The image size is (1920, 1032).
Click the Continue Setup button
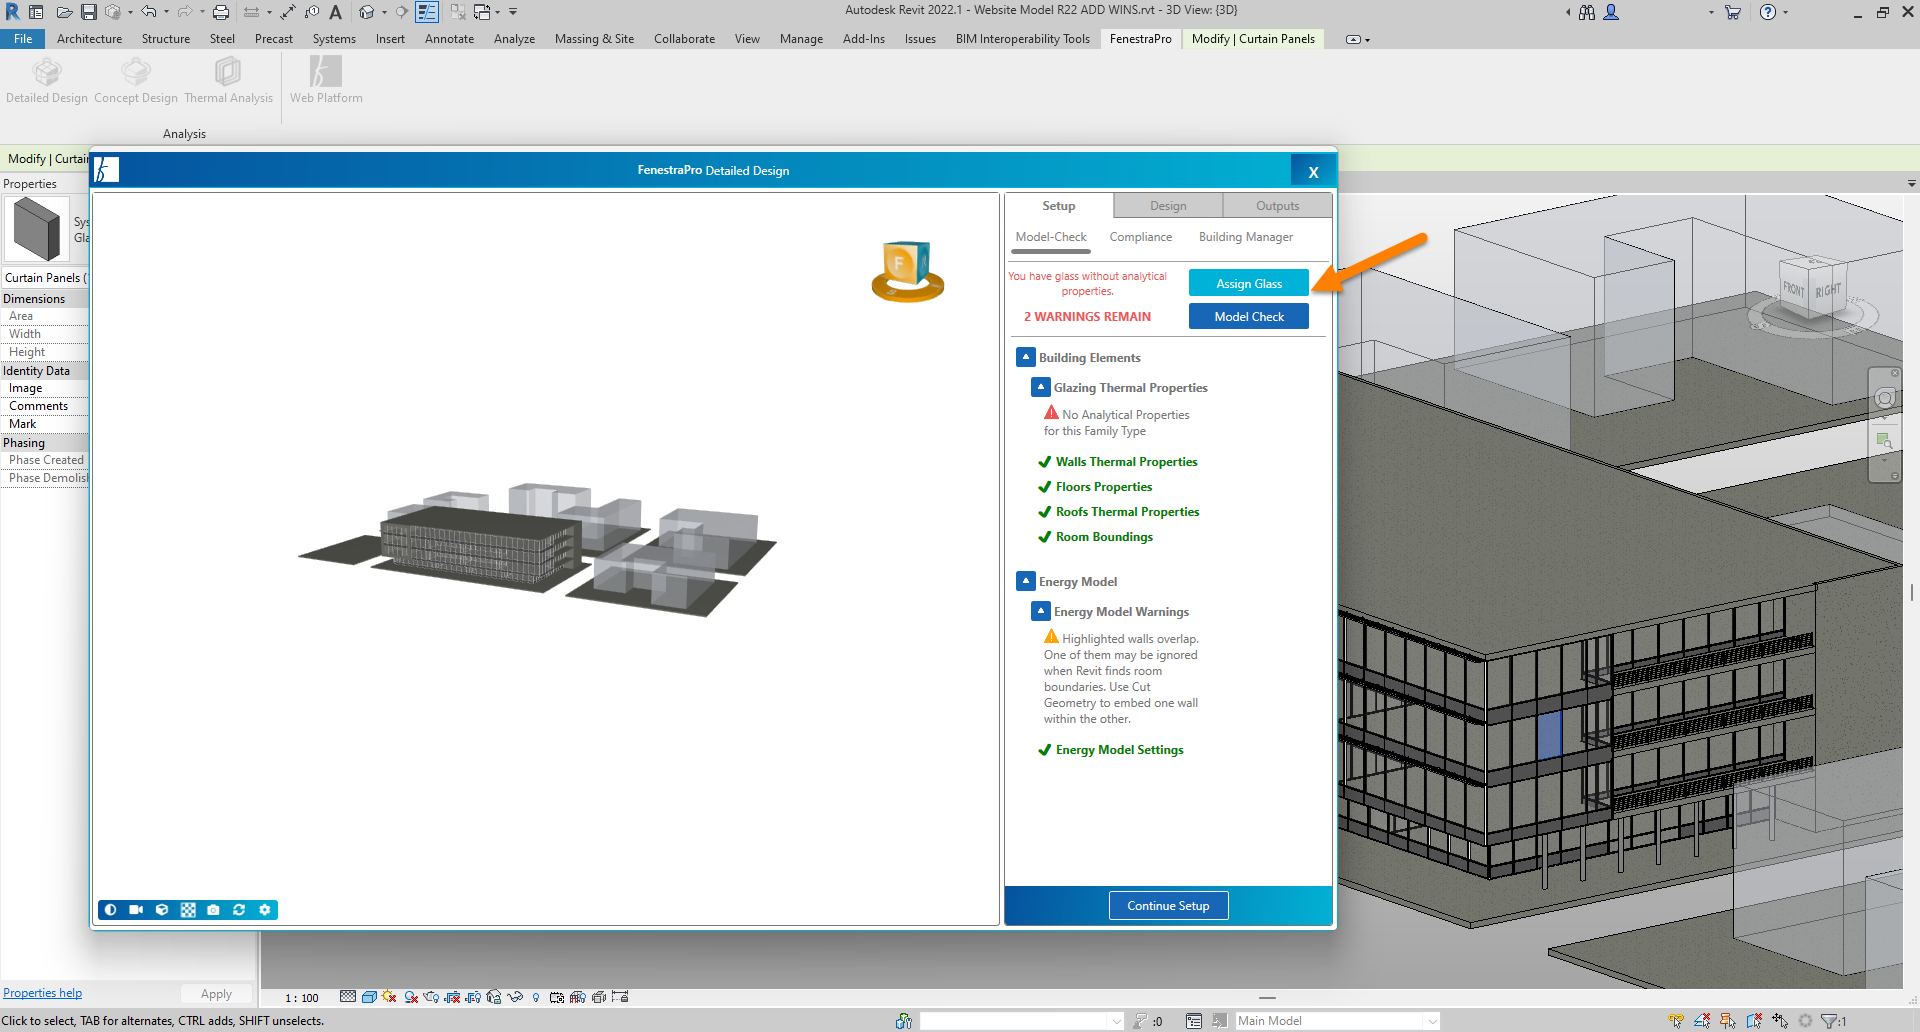tap(1168, 905)
